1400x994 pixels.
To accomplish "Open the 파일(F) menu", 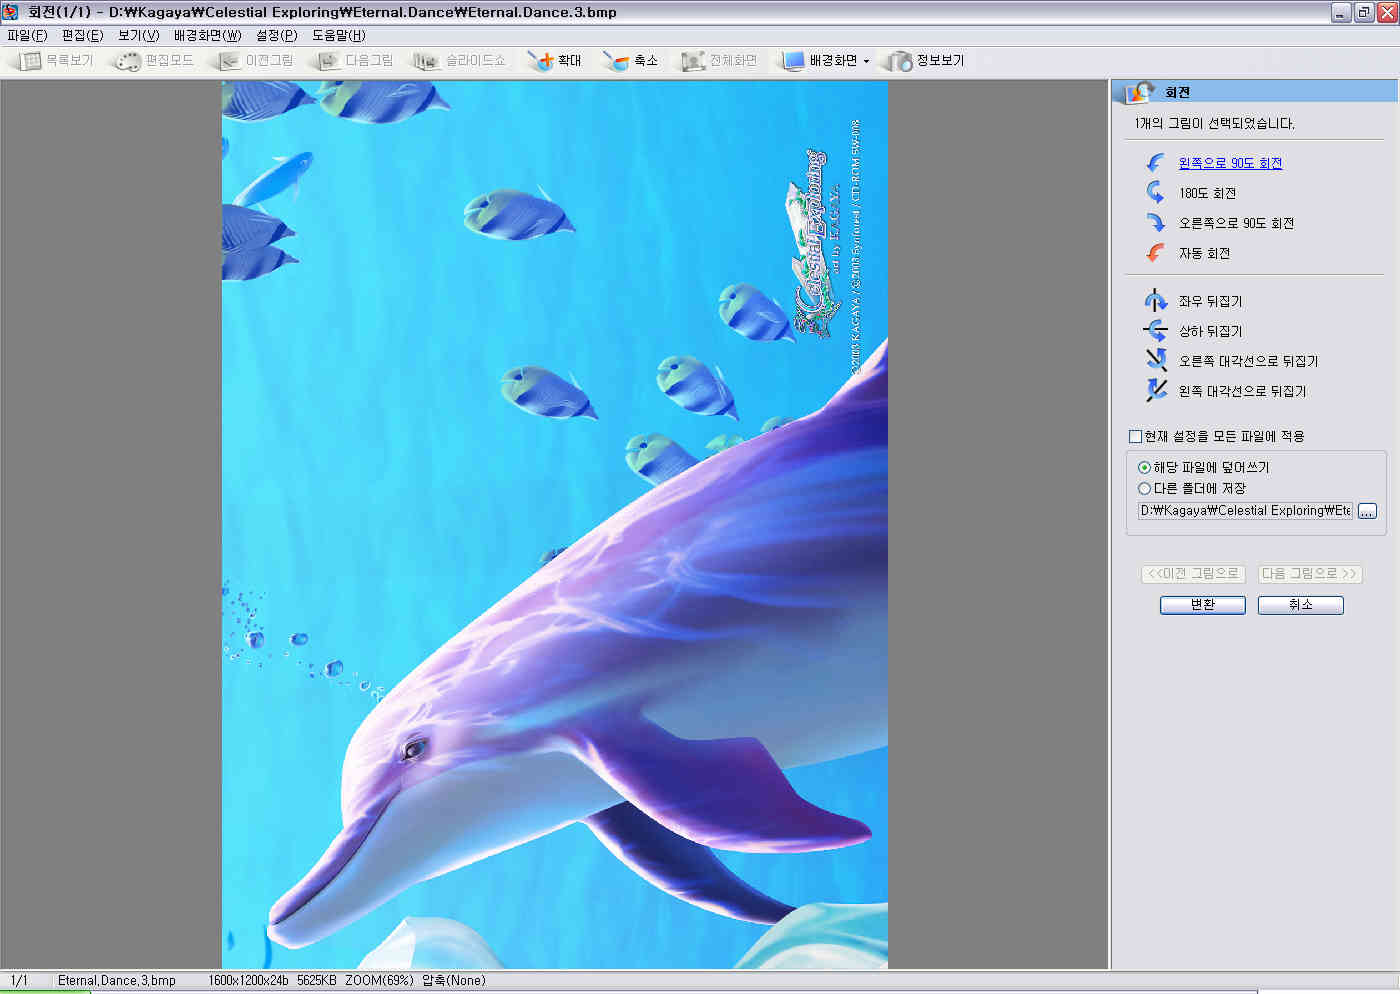I will 27,35.
